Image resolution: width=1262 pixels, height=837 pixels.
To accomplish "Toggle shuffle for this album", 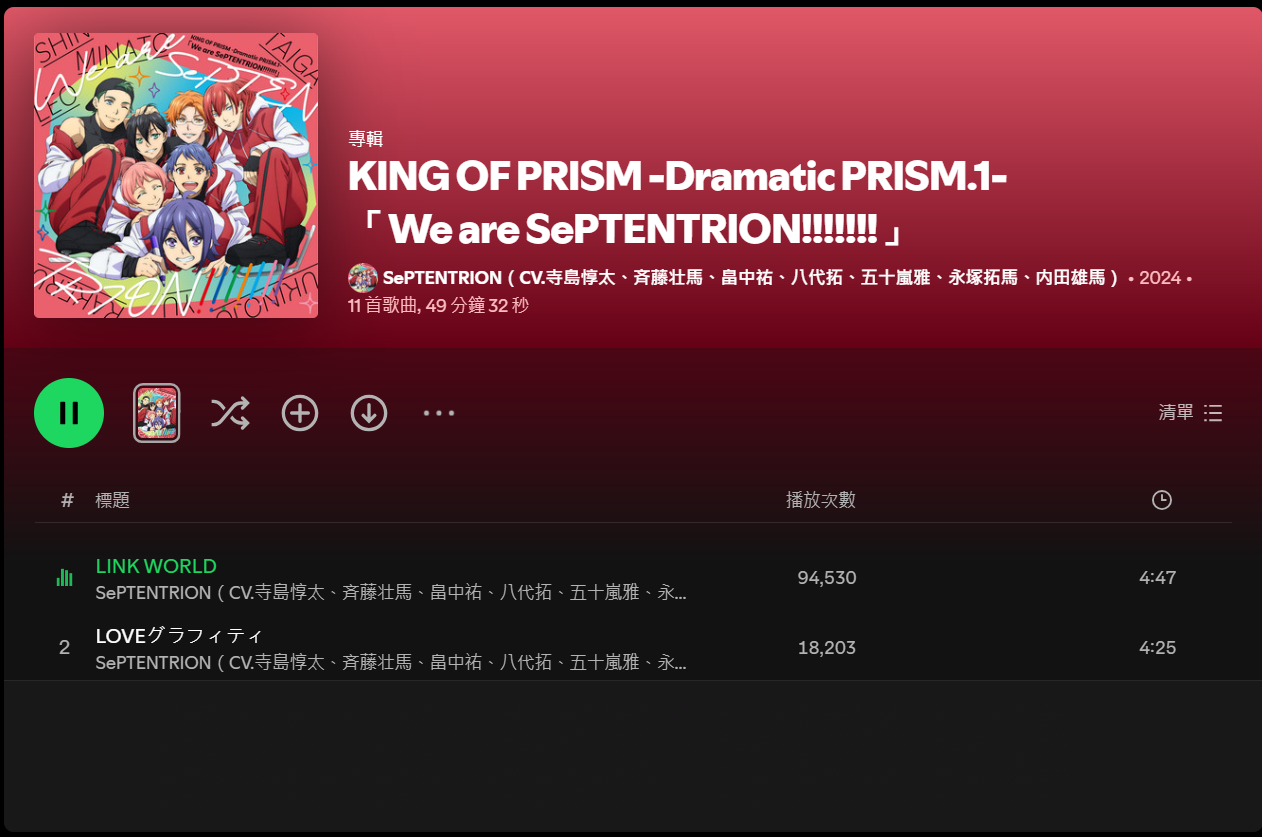I will coord(230,413).
